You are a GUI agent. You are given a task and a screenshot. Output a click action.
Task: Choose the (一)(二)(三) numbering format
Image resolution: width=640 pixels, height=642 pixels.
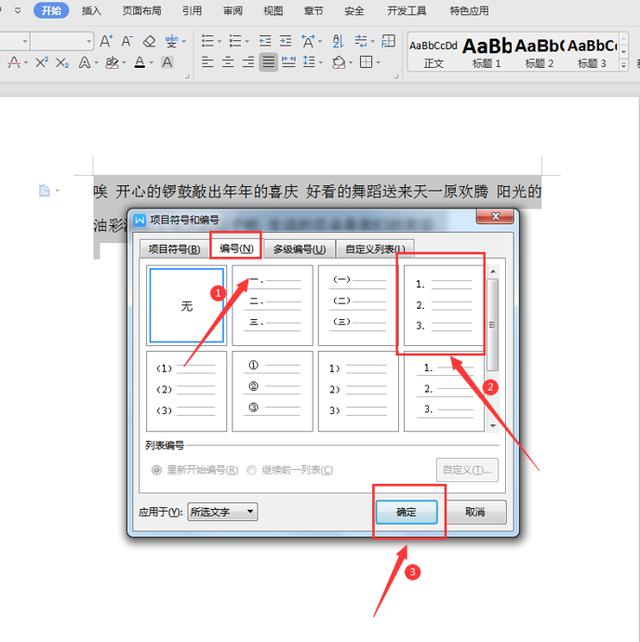pos(358,305)
